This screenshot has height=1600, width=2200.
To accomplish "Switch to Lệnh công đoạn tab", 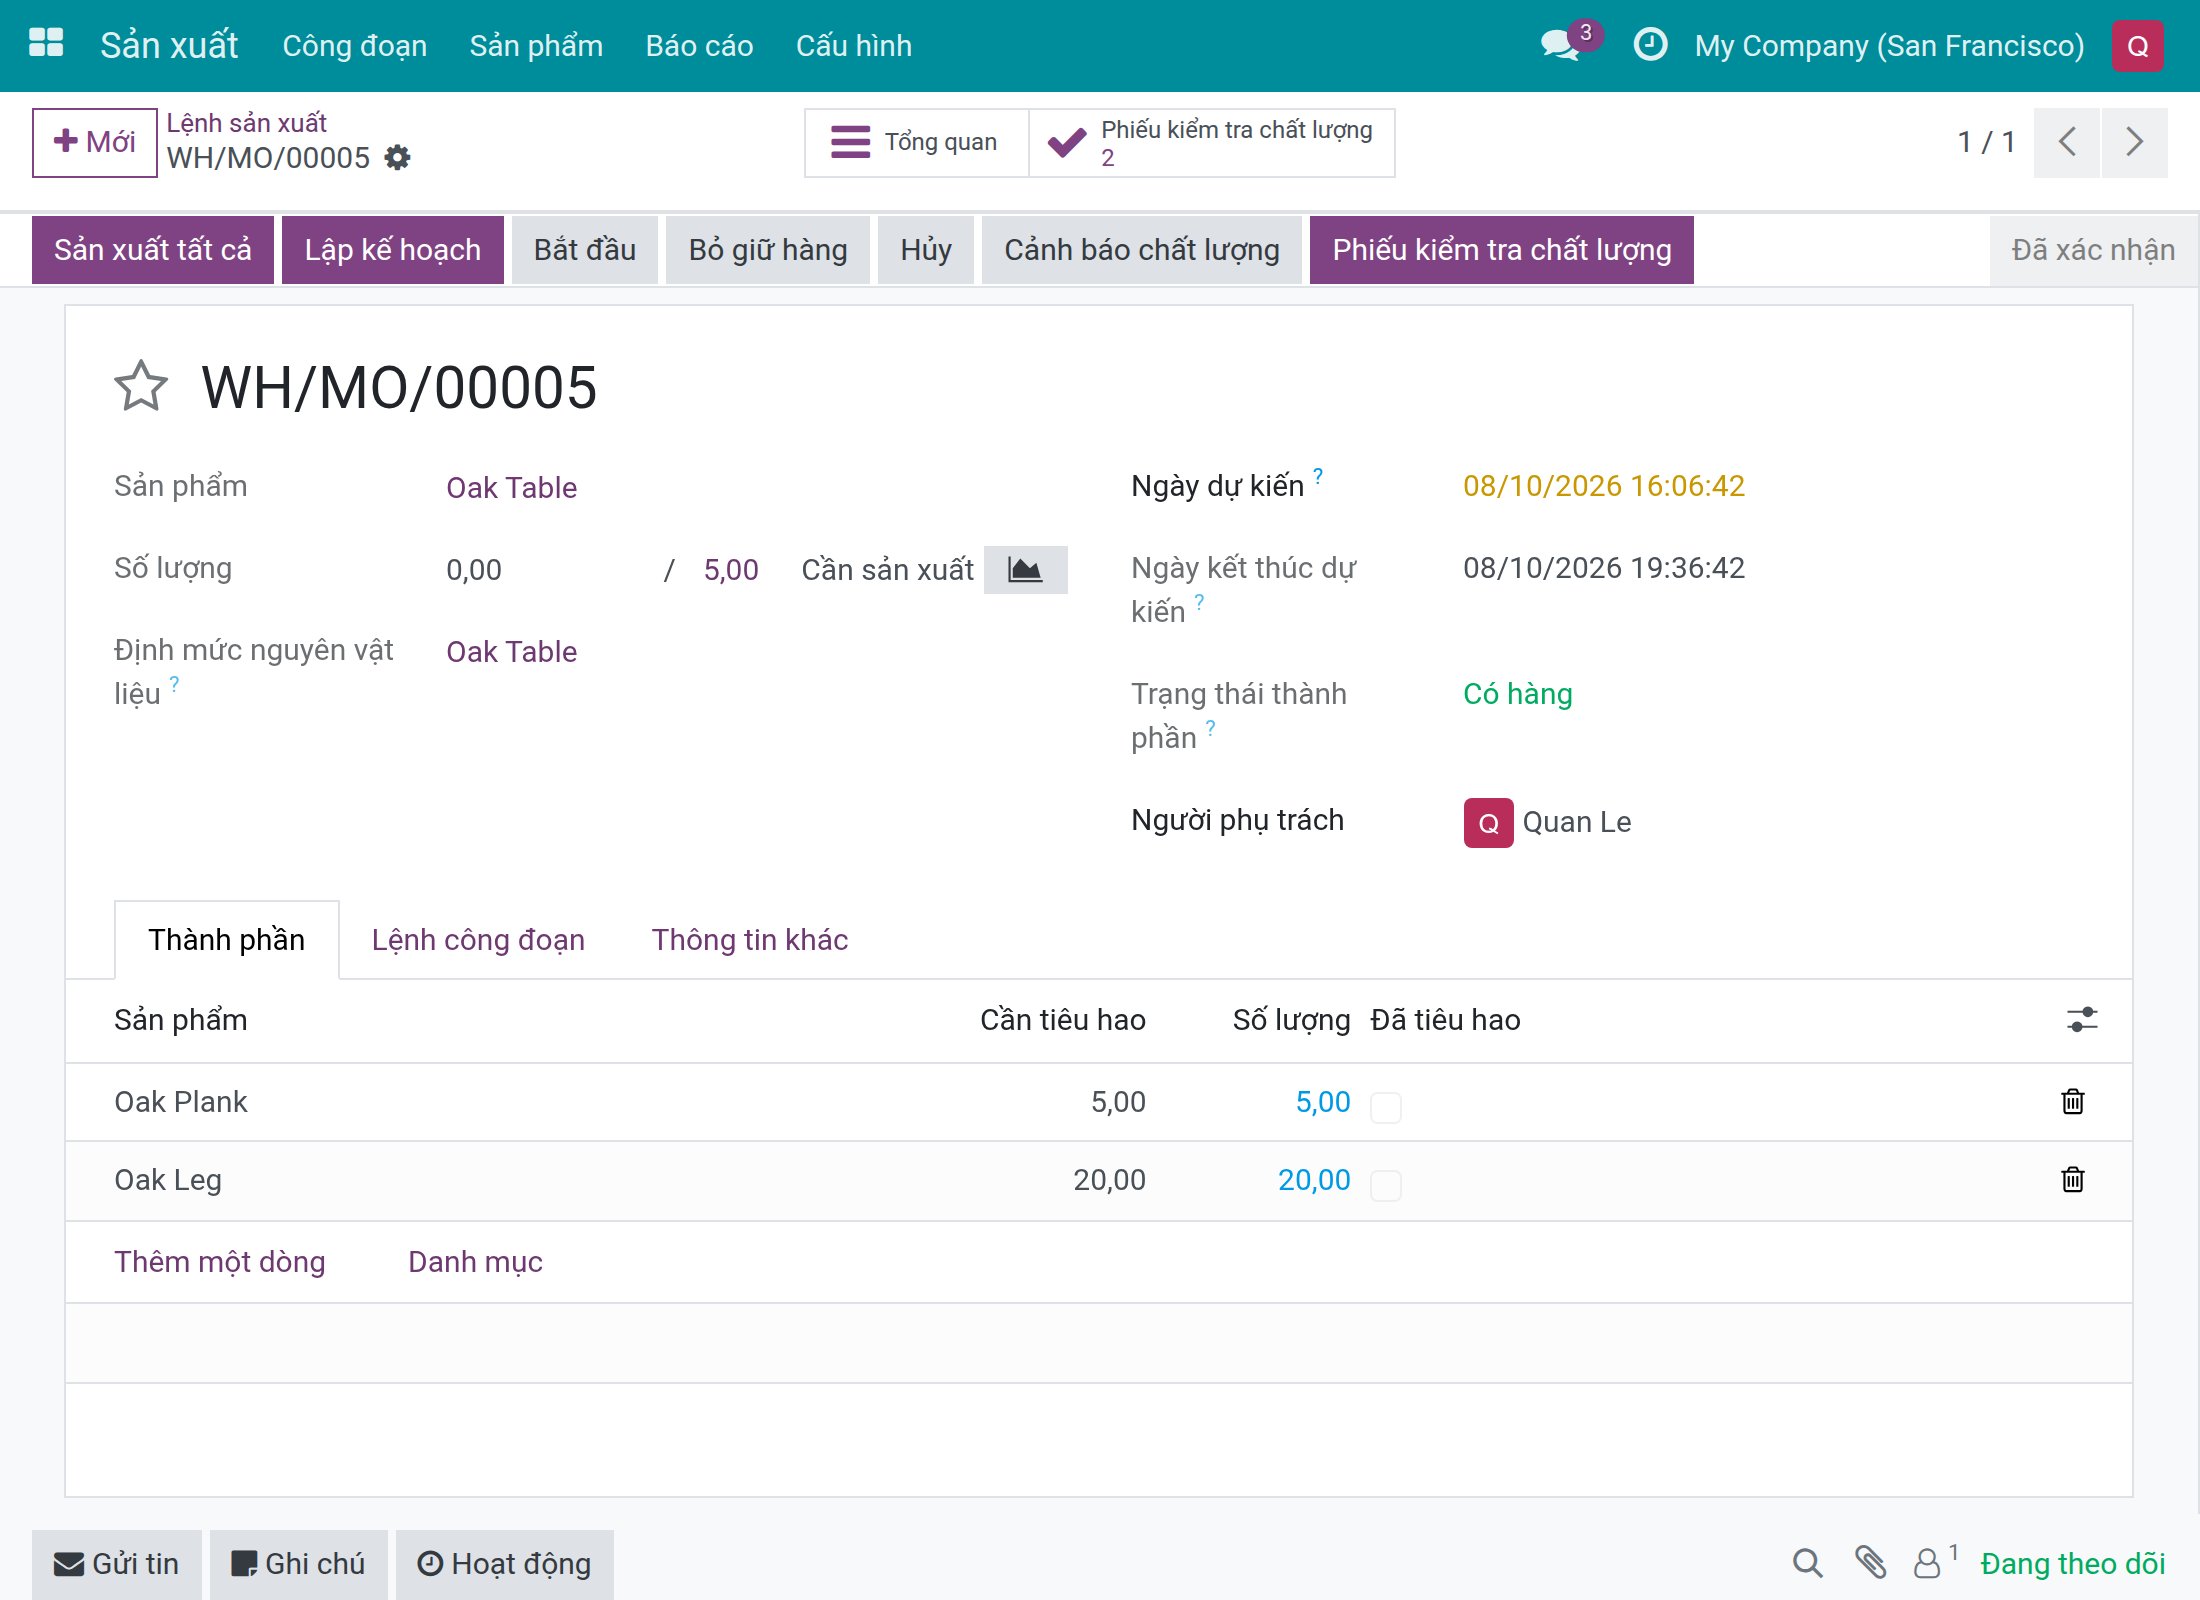I will tap(478, 939).
